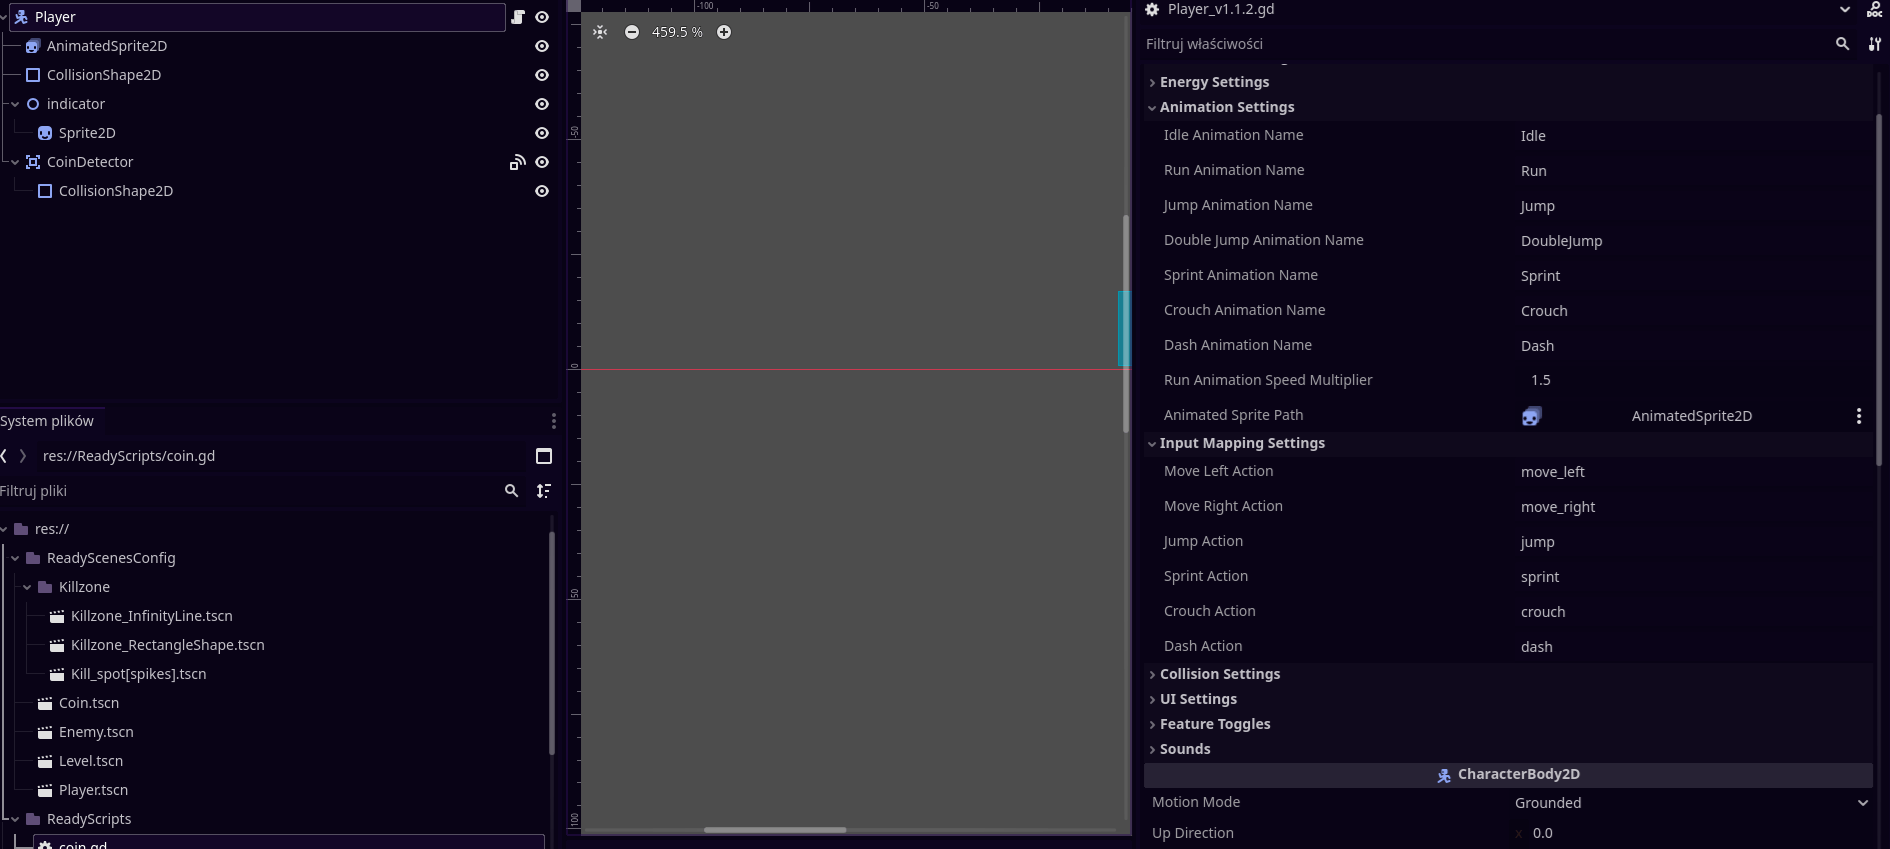
Task: Edit the Dash Action value field
Action: [x=1690, y=647]
